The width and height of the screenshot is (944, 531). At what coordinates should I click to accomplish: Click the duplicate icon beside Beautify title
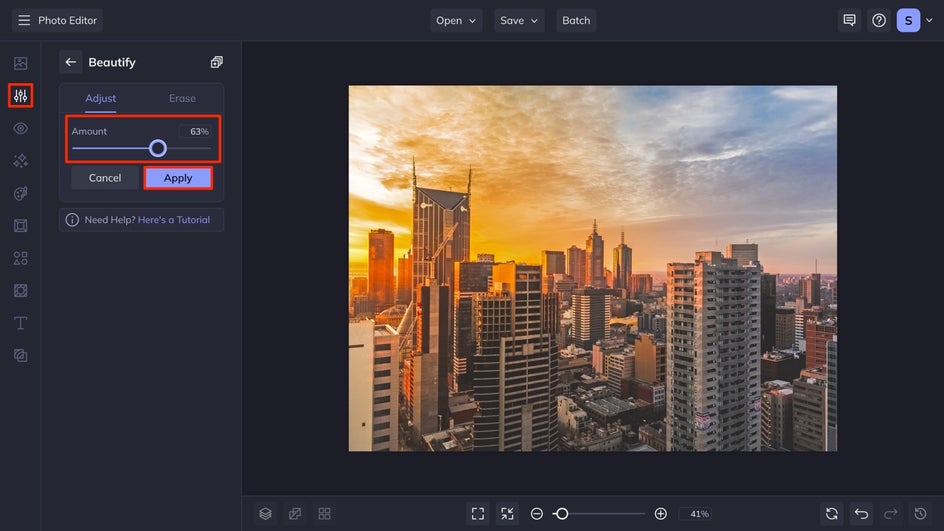point(217,62)
